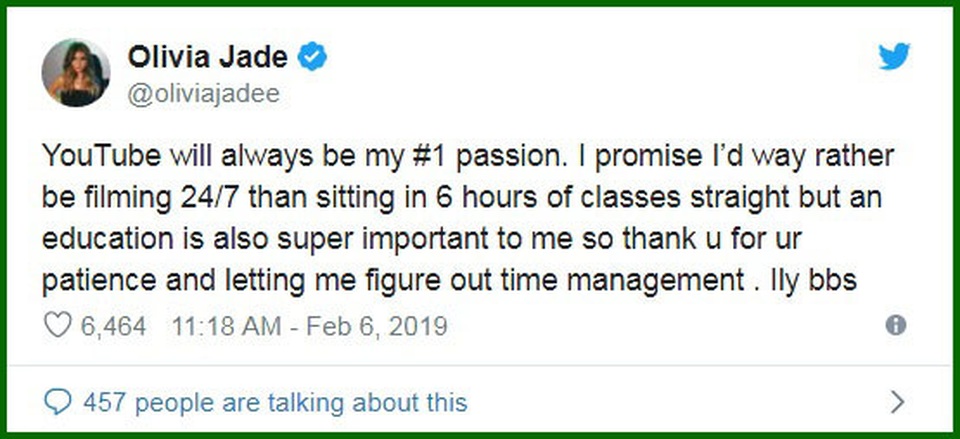This screenshot has width=960, height=439.
Task: Open the @oliviajadee handle link
Action: tap(203, 94)
